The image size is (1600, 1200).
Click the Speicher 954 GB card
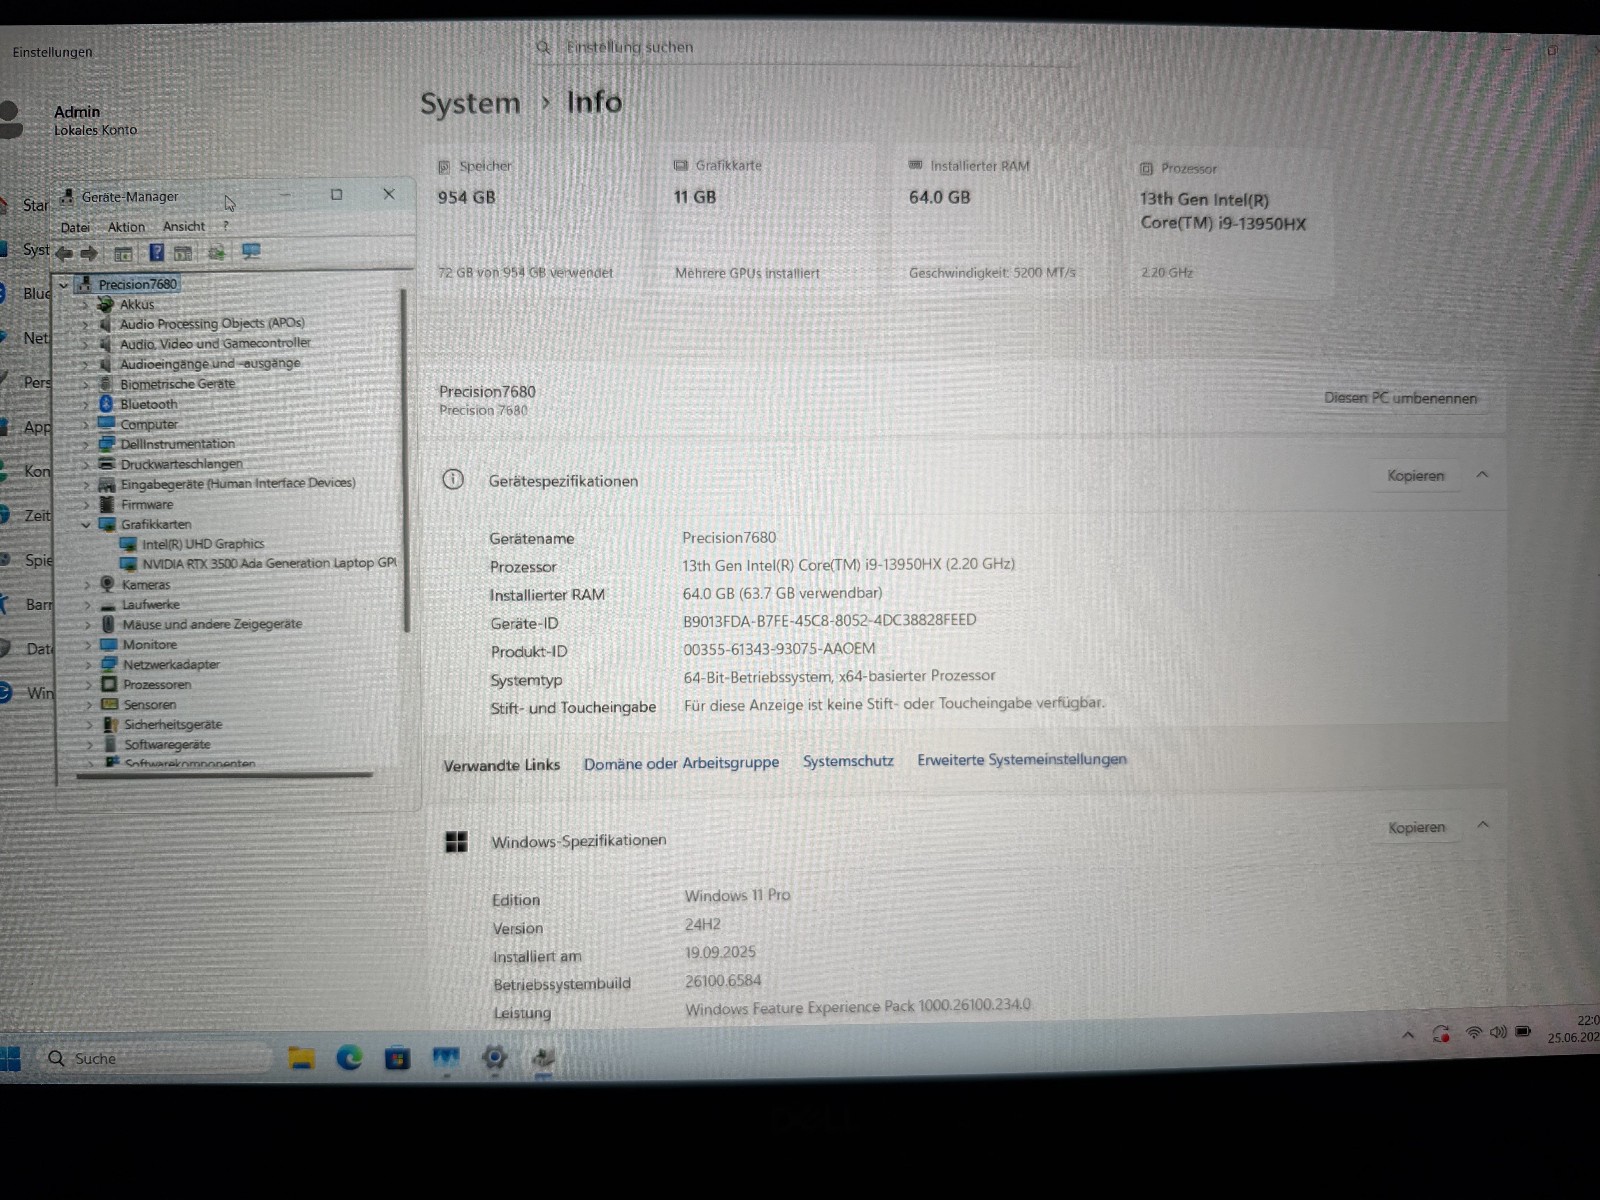[540, 220]
